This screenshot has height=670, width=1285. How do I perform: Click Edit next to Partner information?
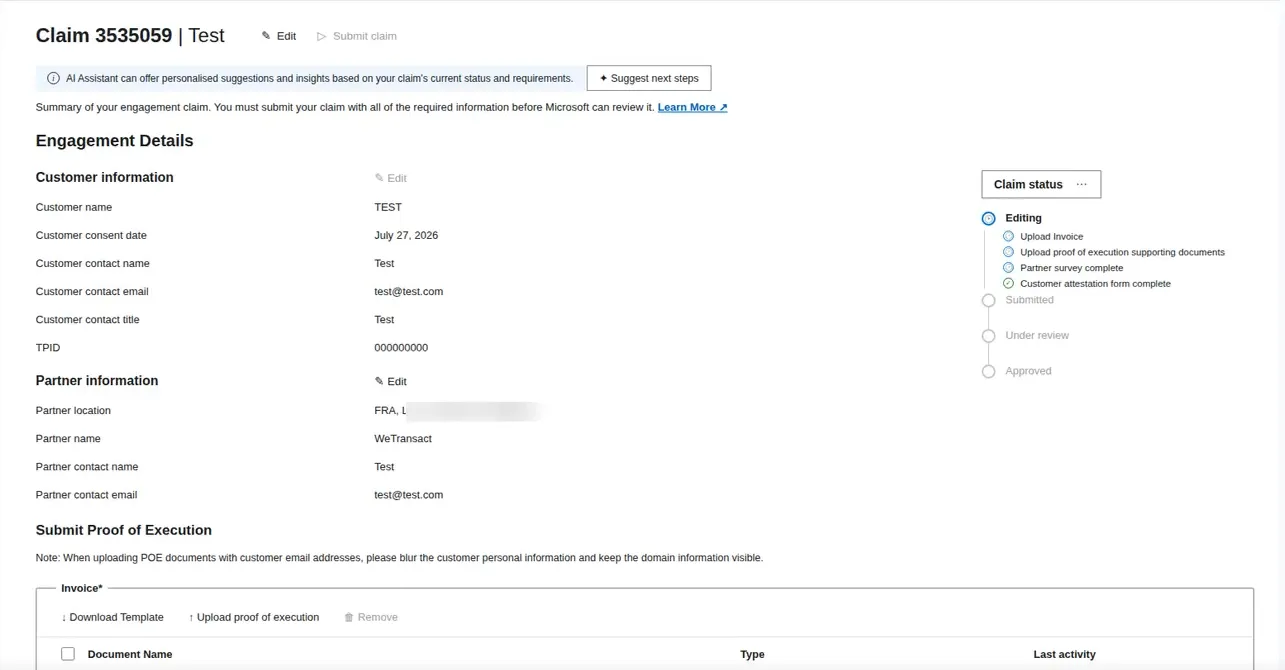click(391, 381)
